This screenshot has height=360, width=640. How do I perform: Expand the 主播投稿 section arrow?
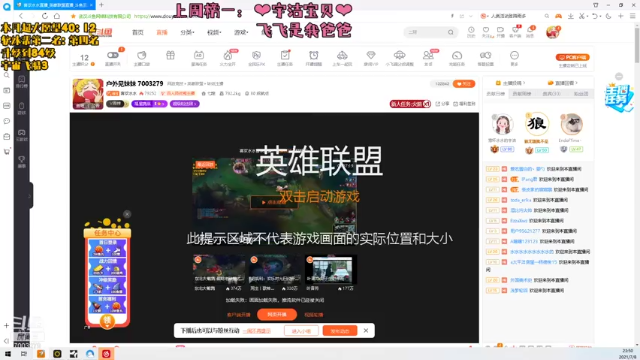click(524, 83)
